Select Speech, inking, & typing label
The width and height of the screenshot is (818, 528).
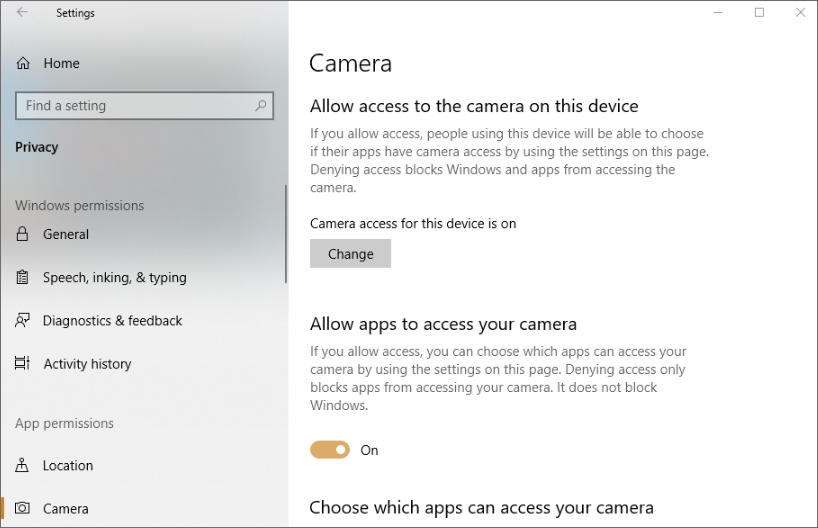pos(114,277)
